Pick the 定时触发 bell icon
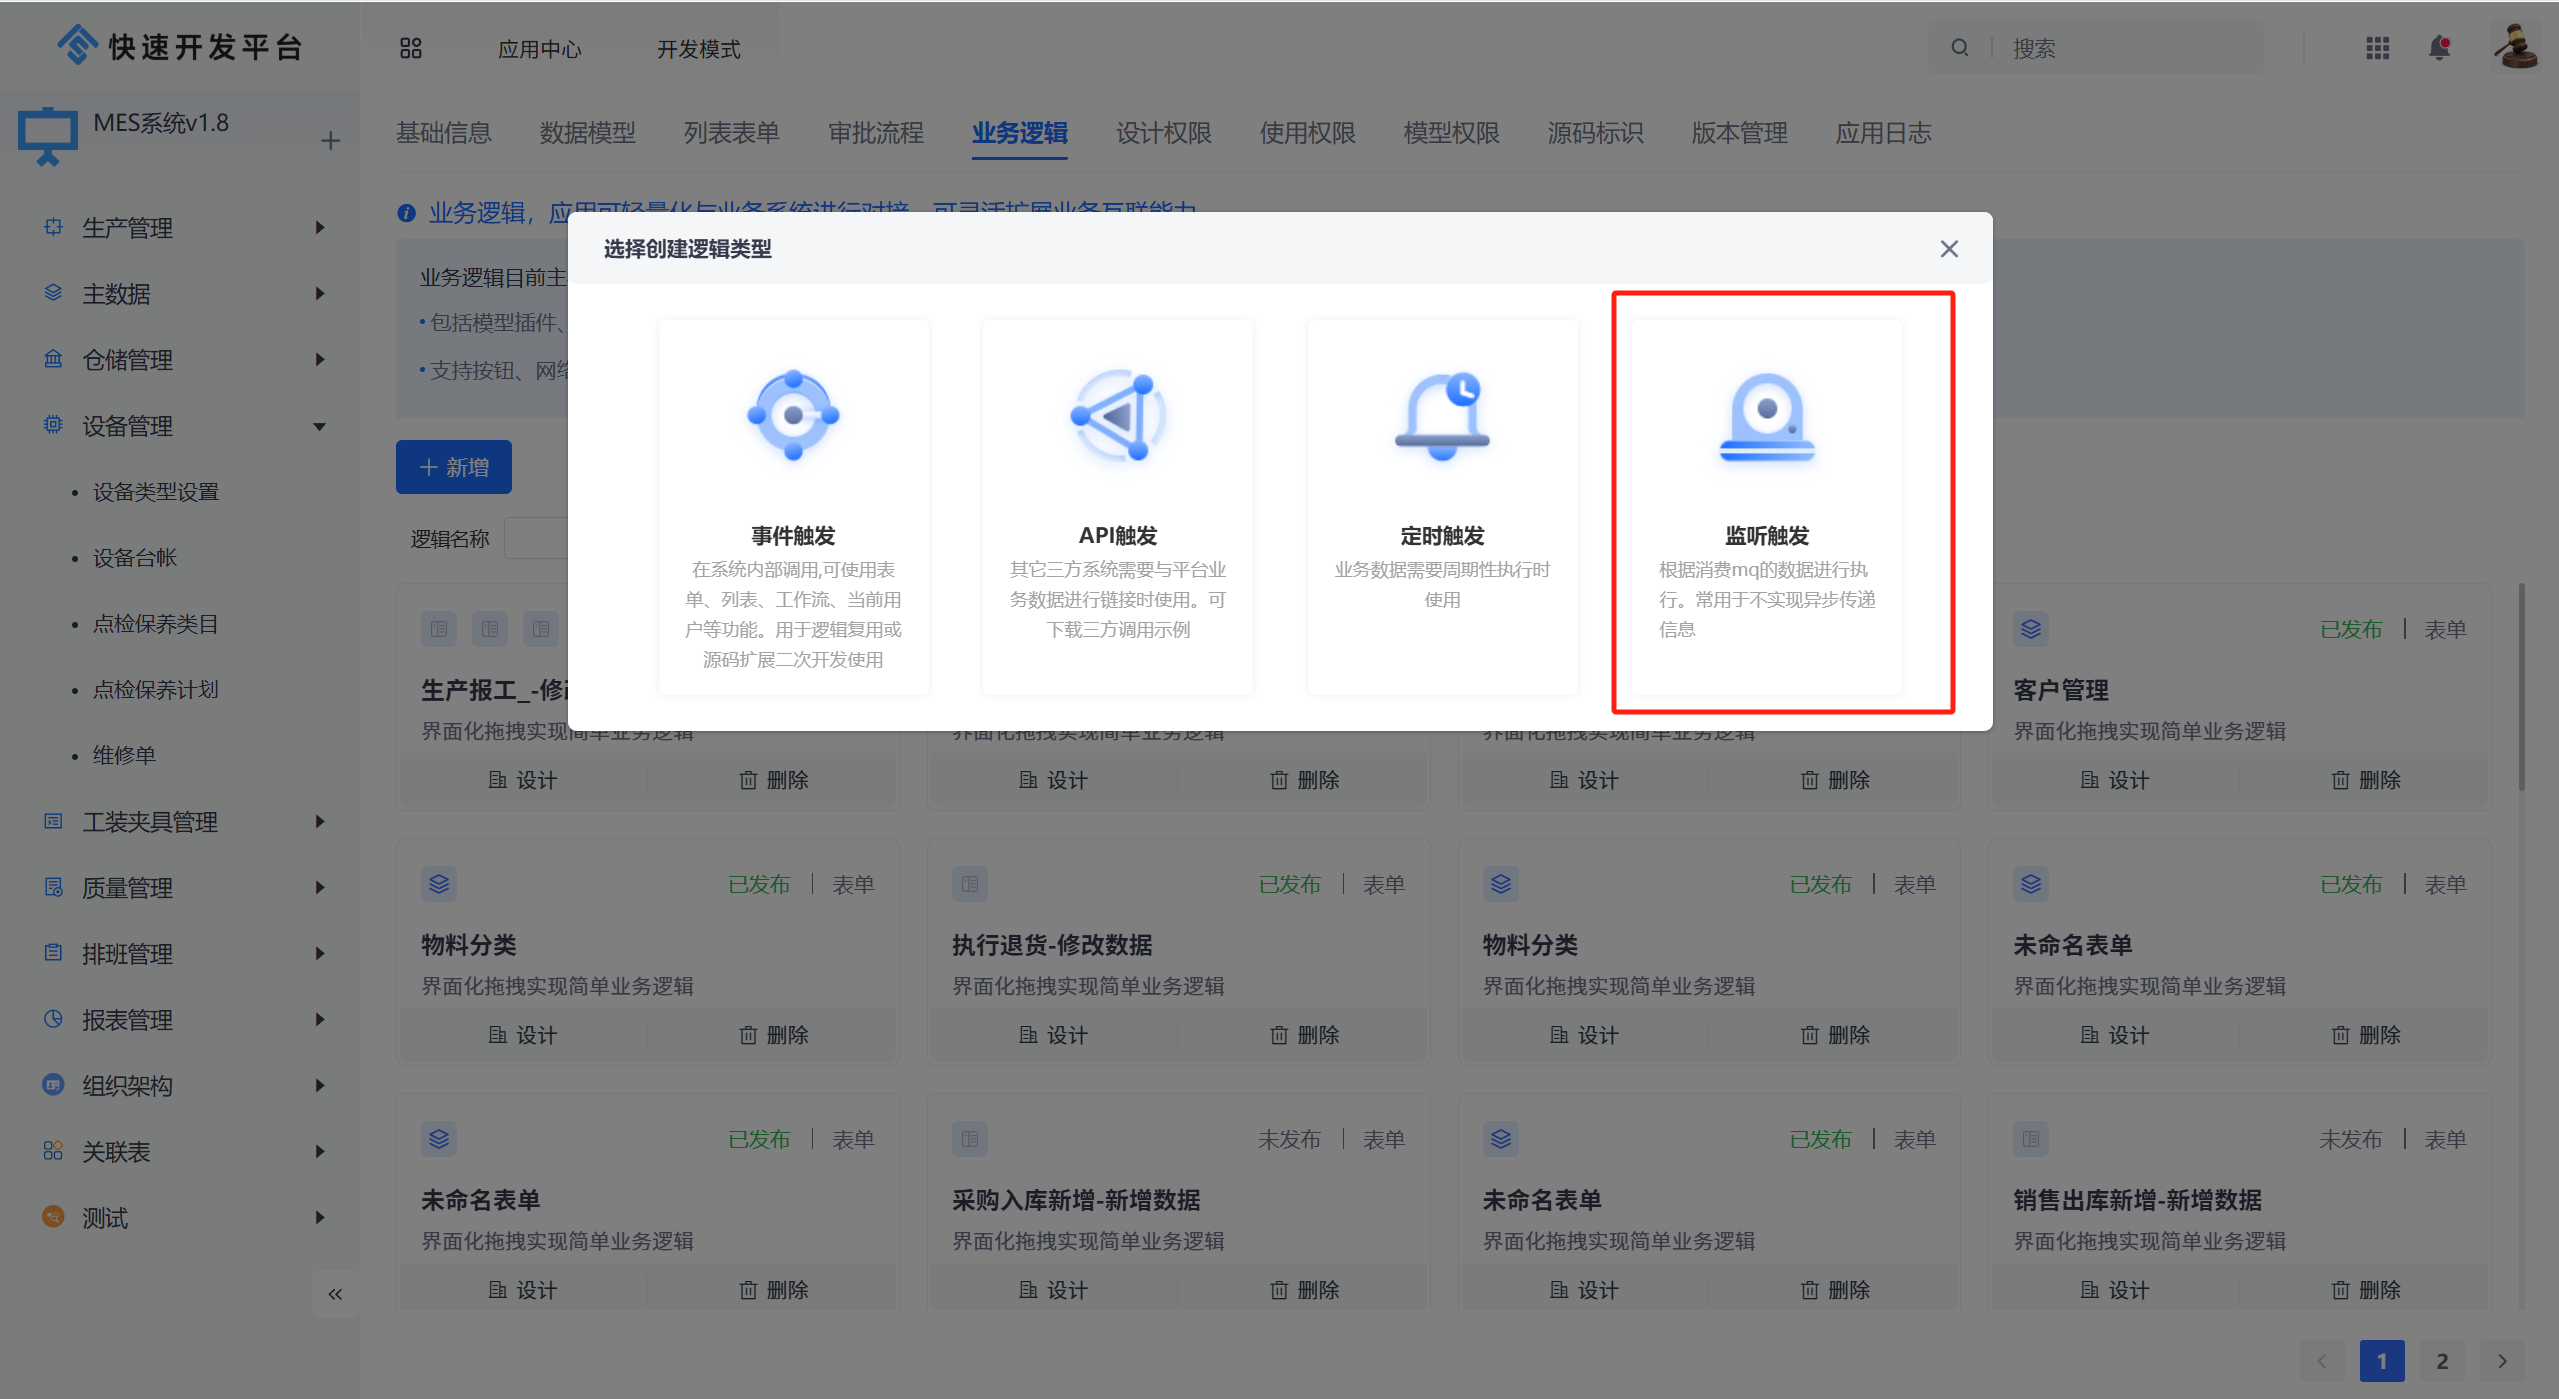This screenshot has height=1399, width=2559. 1442,415
